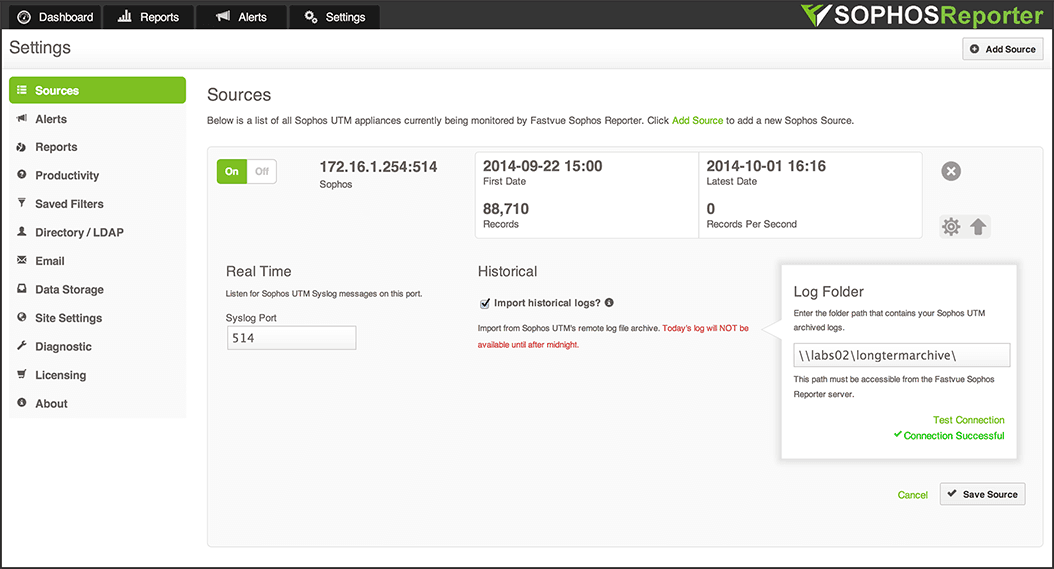
Task: Click the bar chart icon on Reports tab
Action: click(124, 16)
